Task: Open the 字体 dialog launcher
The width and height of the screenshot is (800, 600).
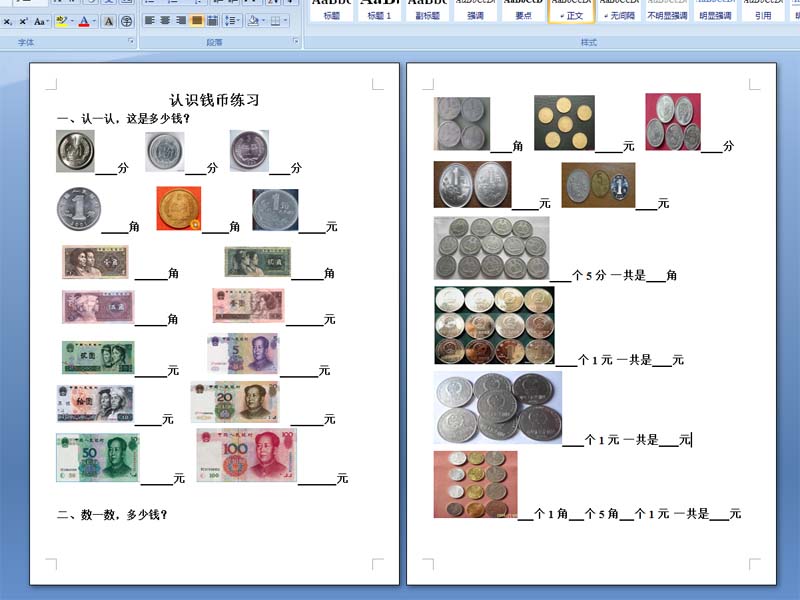Action: 131,41
